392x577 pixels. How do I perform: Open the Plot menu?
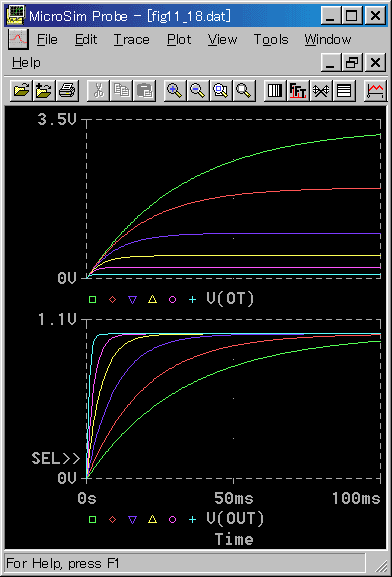pyautogui.click(x=179, y=39)
